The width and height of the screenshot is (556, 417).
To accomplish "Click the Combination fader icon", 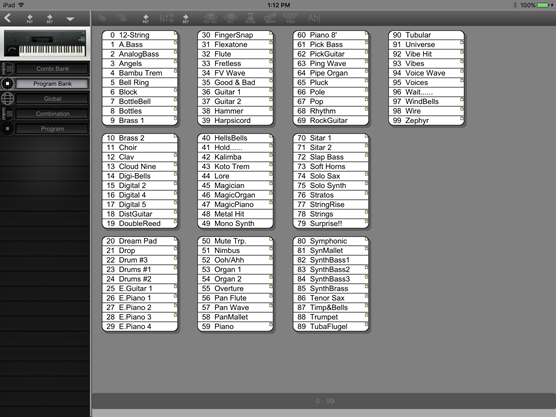I will [x=7, y=114].
